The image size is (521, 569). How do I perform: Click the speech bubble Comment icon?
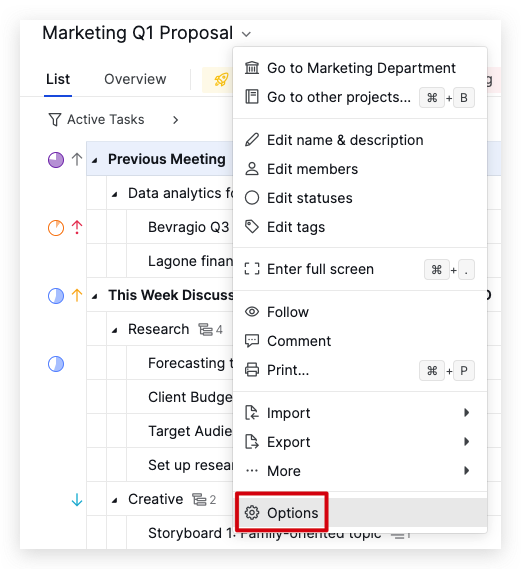[x=252, y=341]
